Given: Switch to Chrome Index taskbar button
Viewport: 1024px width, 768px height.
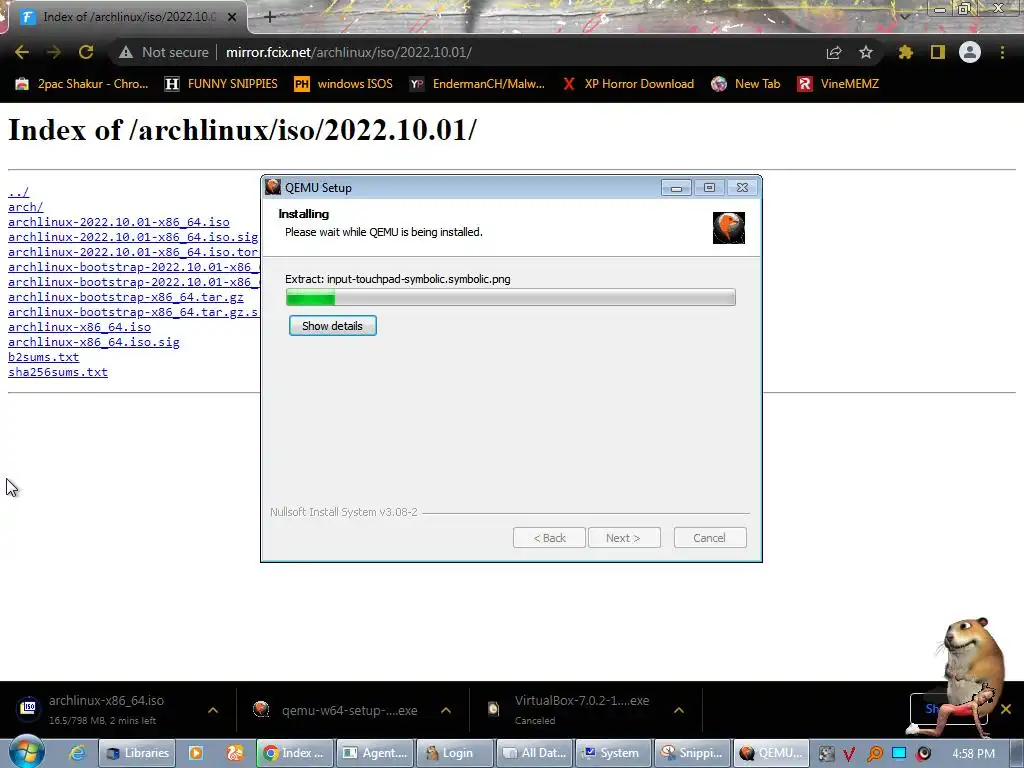Looking at the screenshot, I should click(x=295, y=753).
